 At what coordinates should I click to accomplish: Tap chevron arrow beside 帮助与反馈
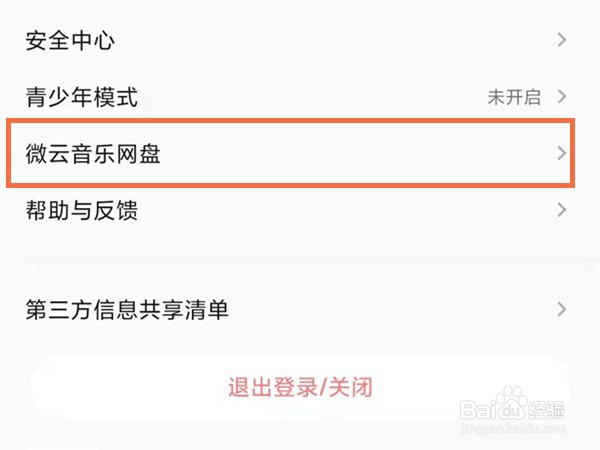[x=561, y=210]
